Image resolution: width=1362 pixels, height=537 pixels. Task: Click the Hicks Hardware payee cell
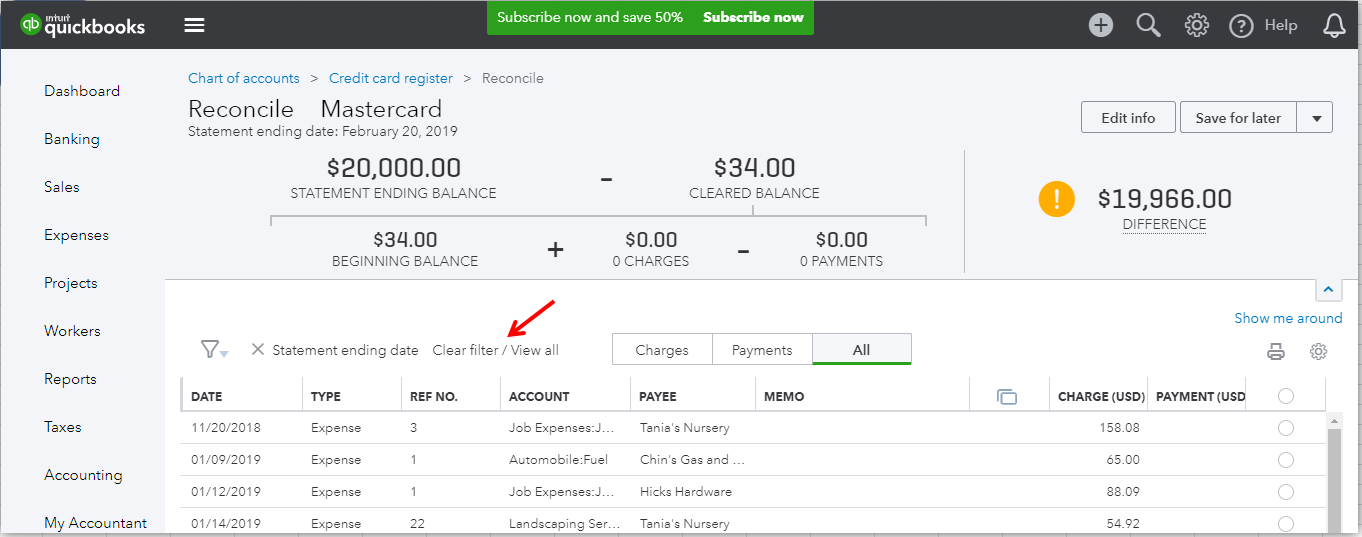pos(686,492)
